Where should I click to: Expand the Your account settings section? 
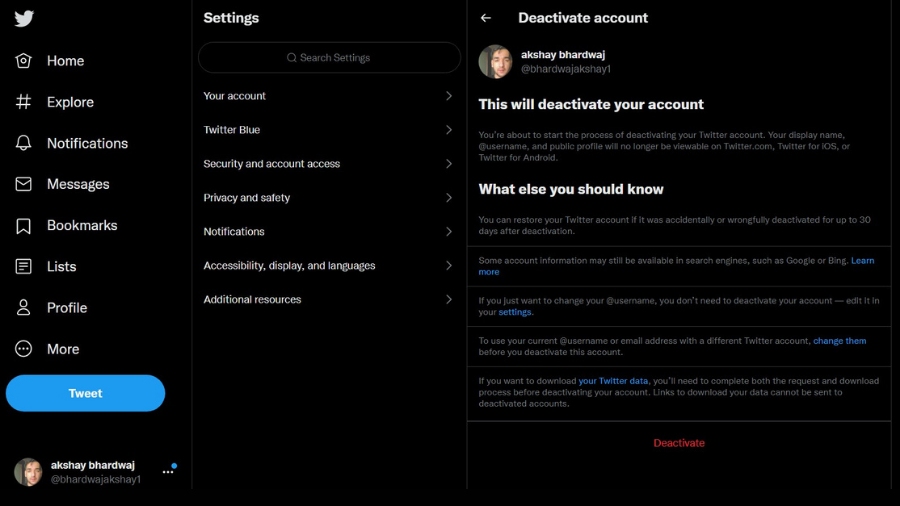449,96
